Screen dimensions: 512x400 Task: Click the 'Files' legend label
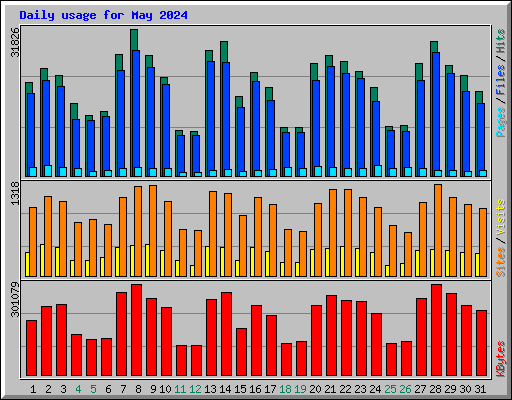[x=501, y=80]
